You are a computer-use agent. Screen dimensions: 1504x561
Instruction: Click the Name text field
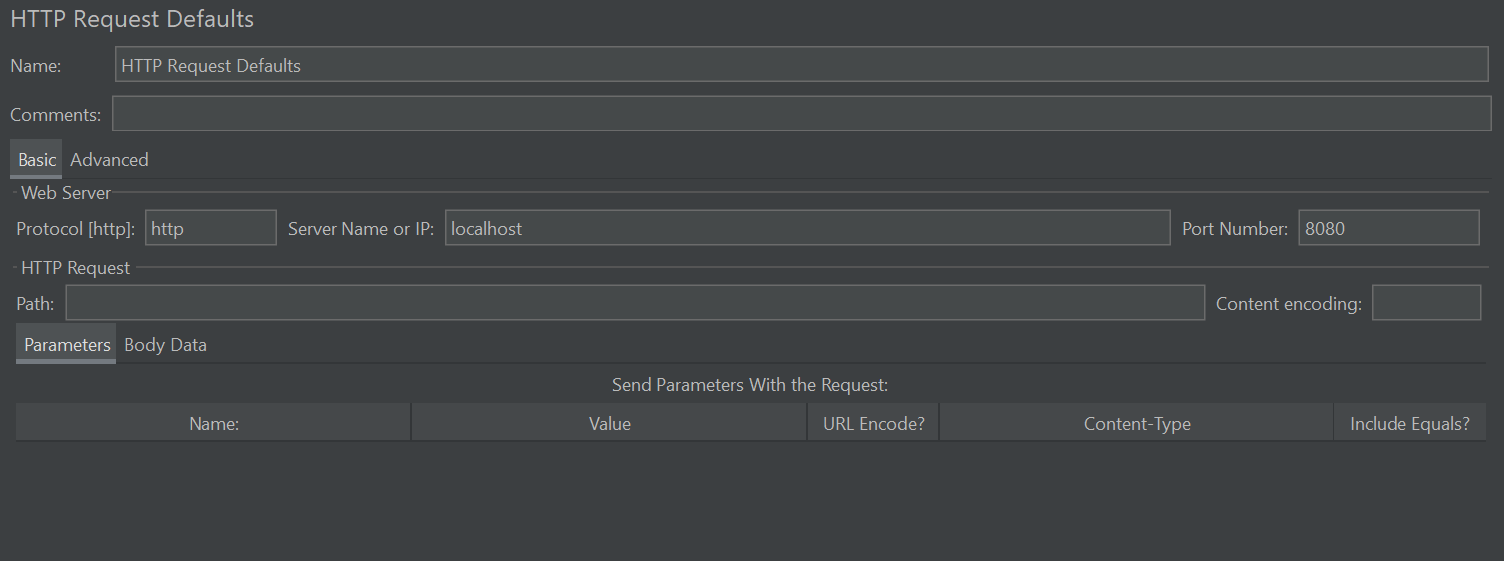pos(801,65)
